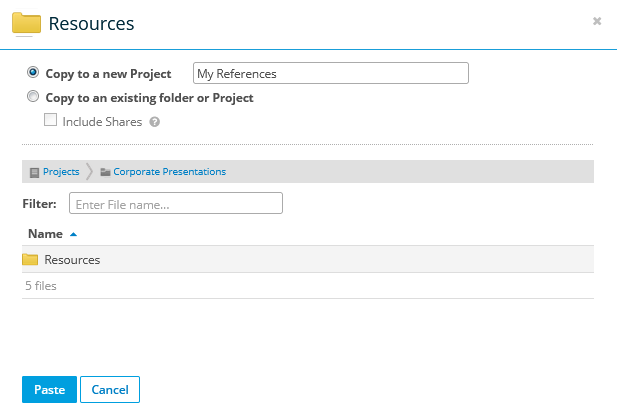Sort the list by the Name column header
617x409 pixels.
click(x=45, y=234)
